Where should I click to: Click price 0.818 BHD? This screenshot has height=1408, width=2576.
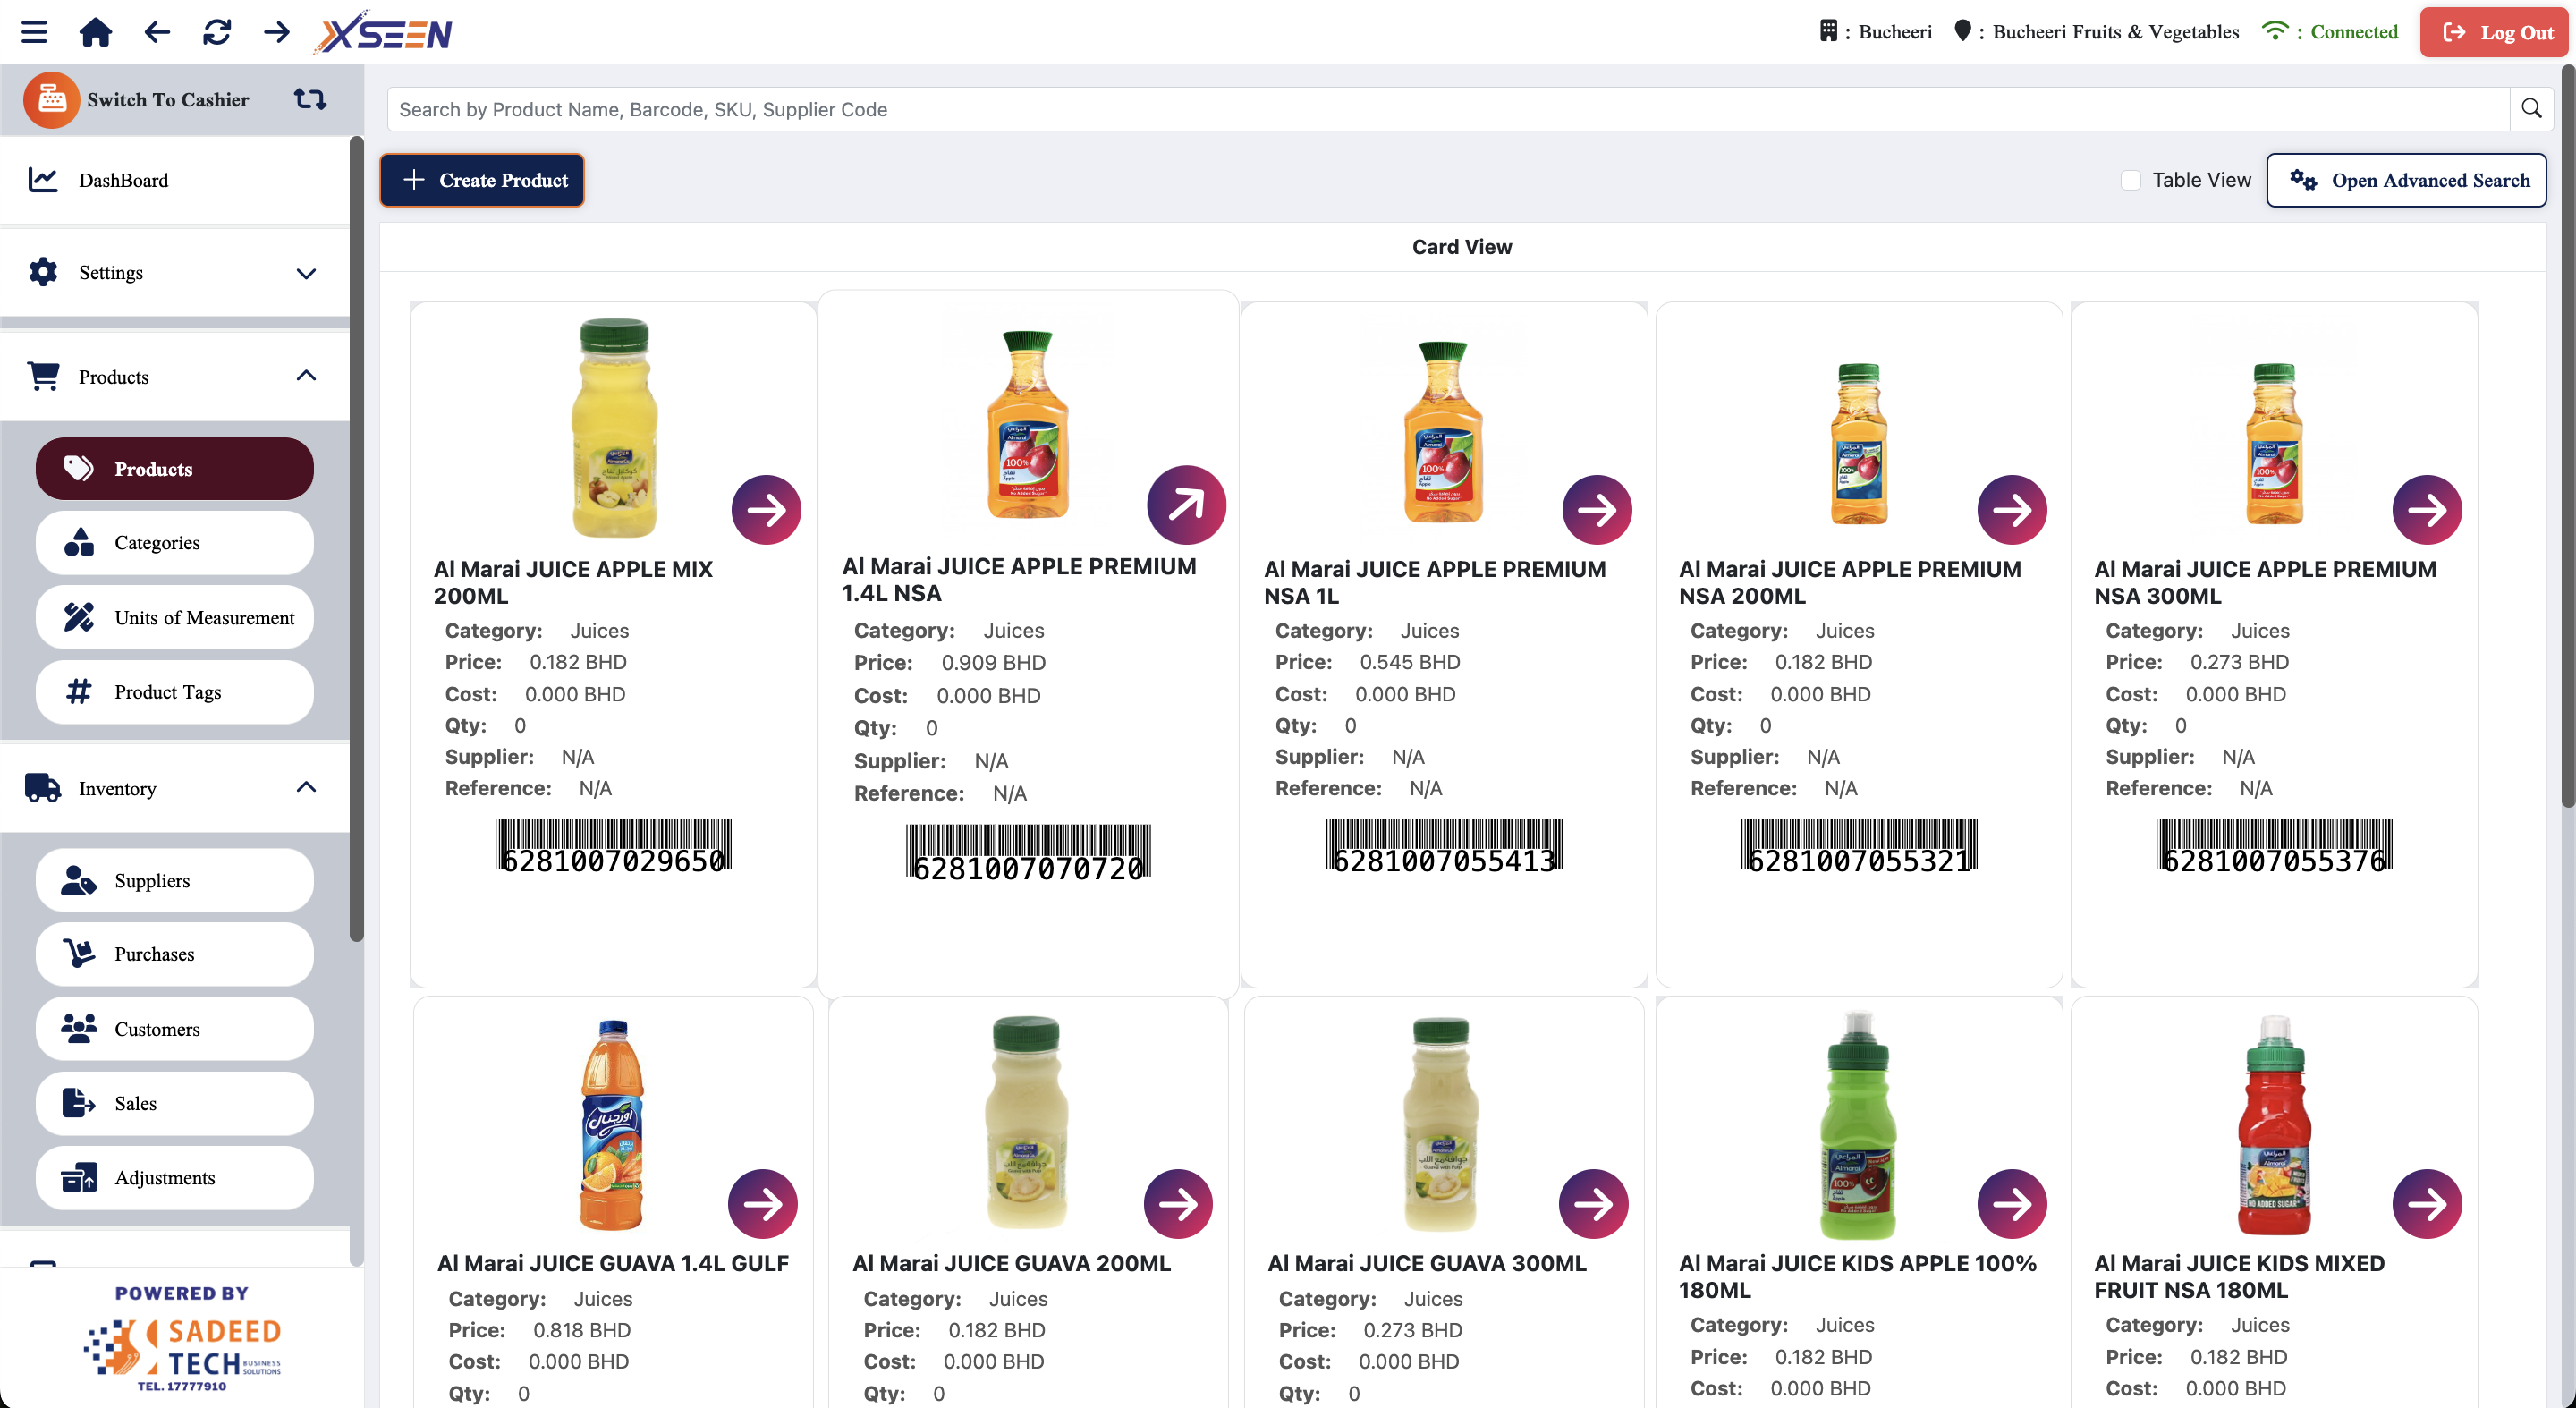581,1330
